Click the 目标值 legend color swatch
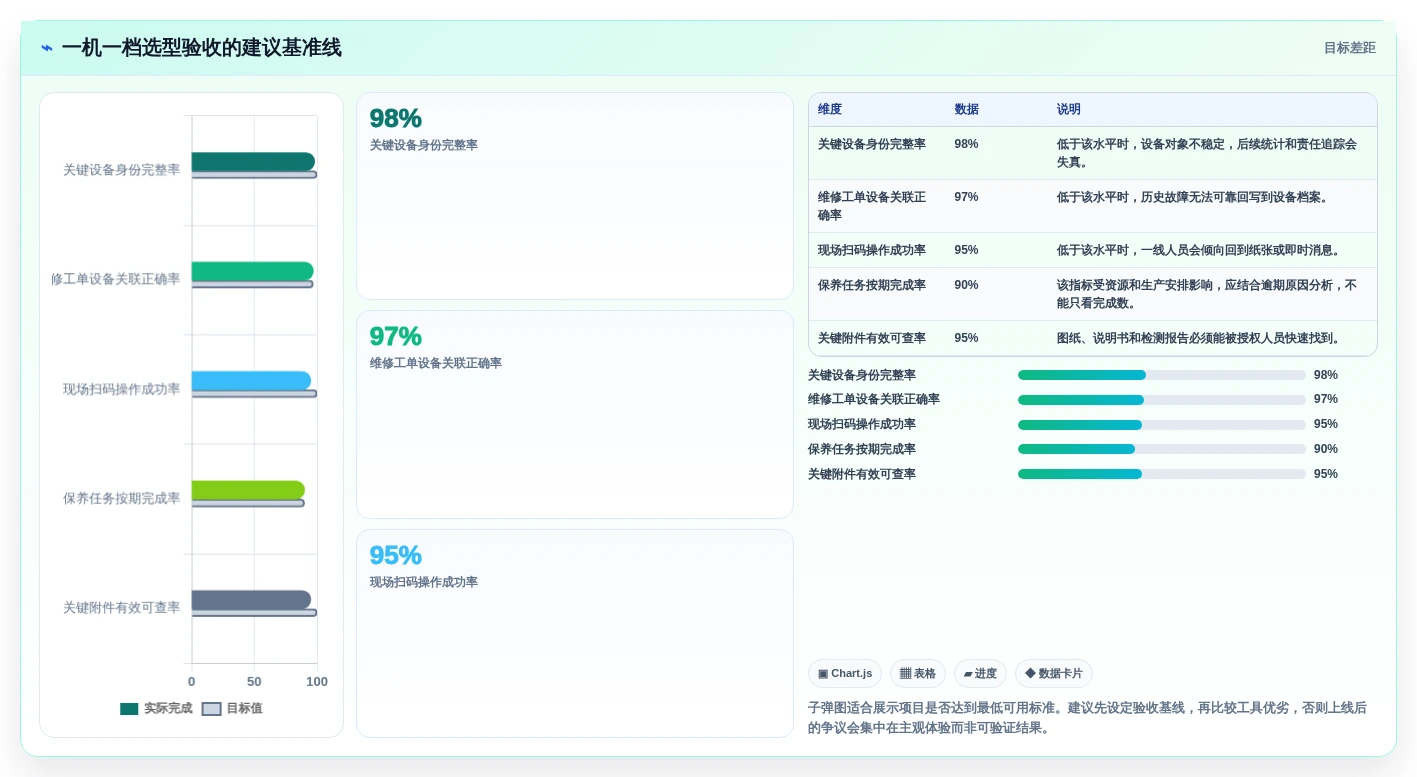 point(211,709)
